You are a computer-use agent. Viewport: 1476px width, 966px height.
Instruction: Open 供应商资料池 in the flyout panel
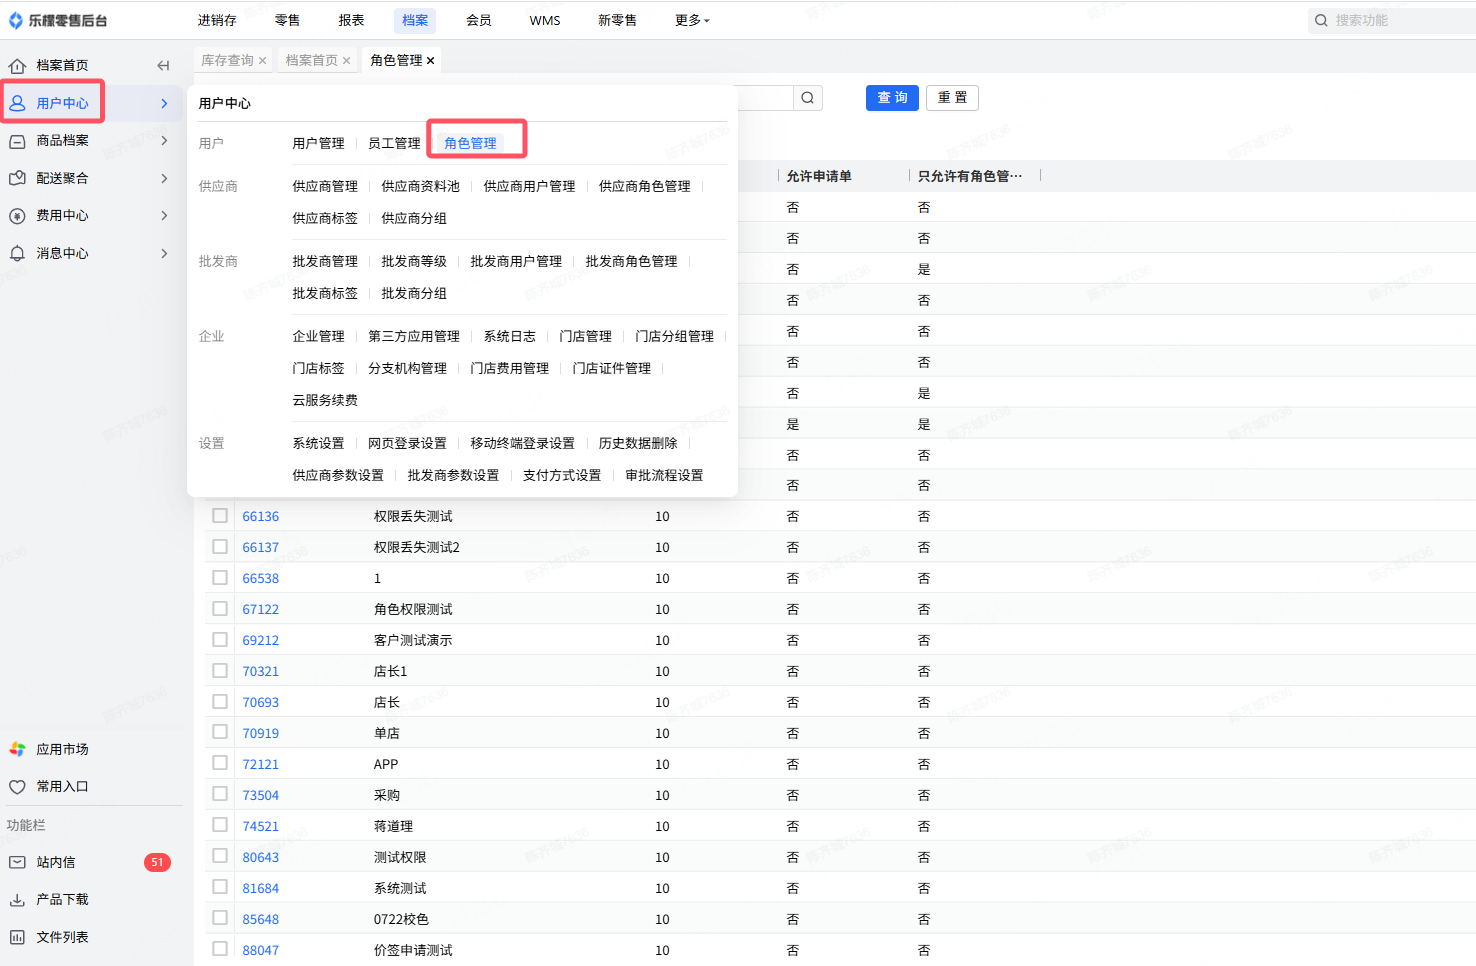(x=420, y=187)
